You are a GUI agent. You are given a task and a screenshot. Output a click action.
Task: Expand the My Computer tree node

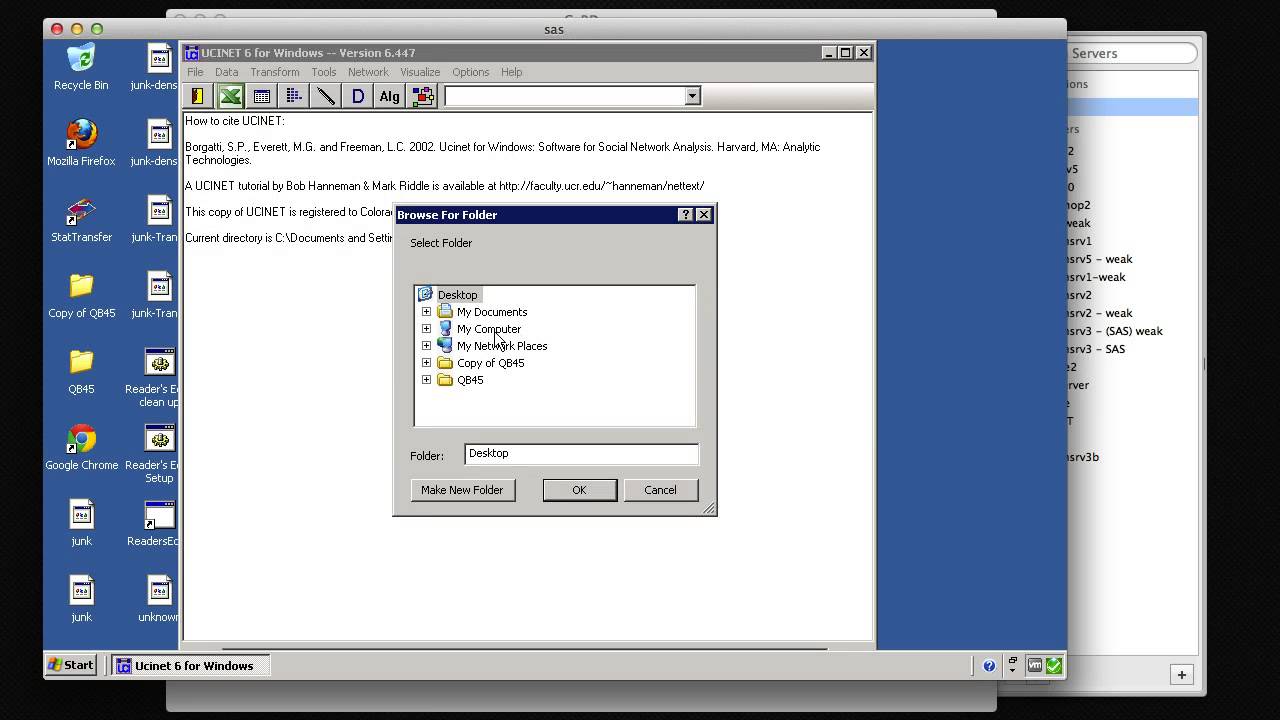pyautogui.click(x=426, y=329)
